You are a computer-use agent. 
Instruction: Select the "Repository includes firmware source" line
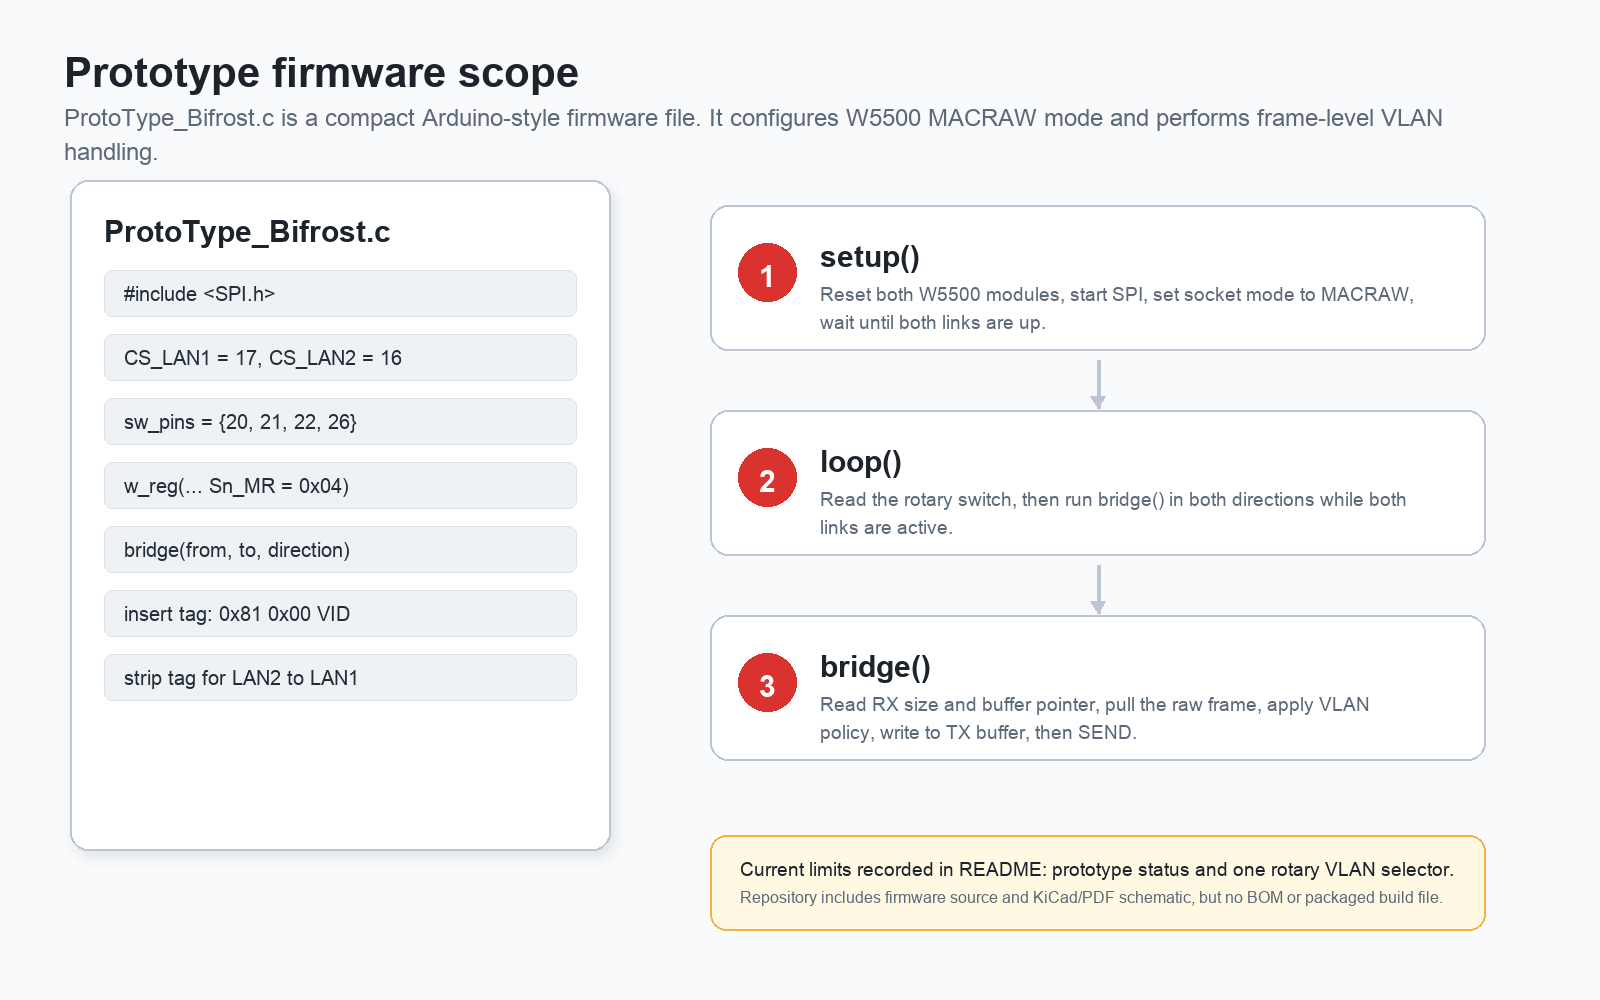1091,897
